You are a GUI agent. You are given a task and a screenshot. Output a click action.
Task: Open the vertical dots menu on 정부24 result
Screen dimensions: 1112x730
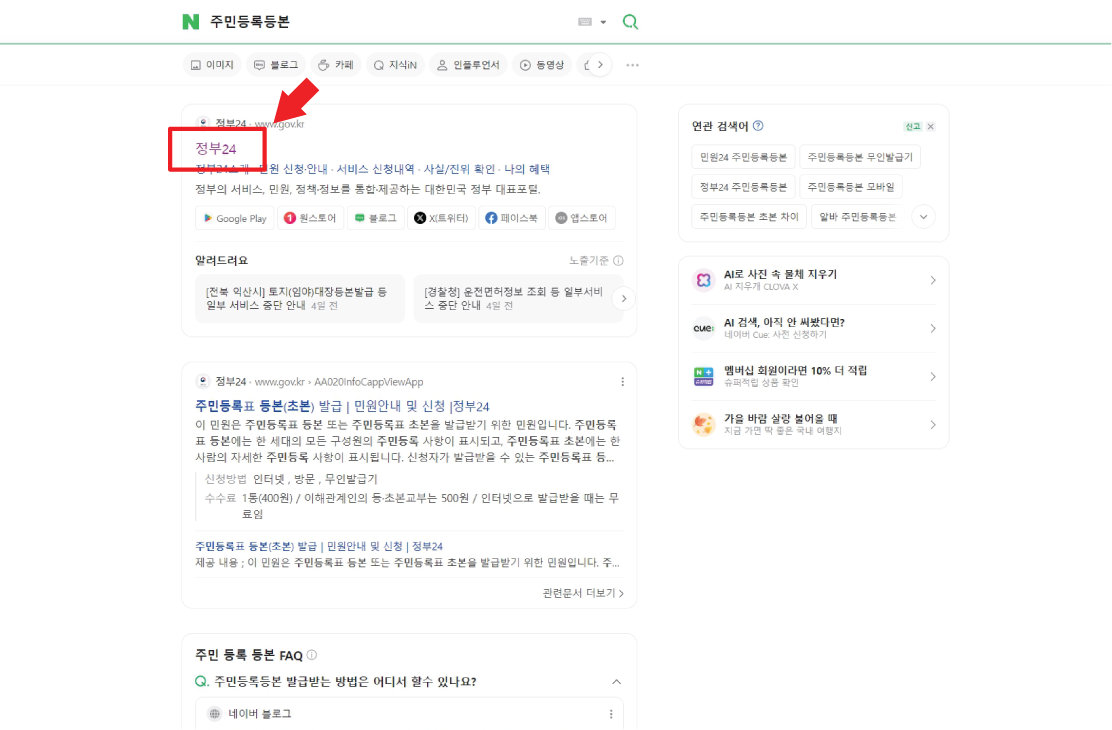(x=623, y=382)
